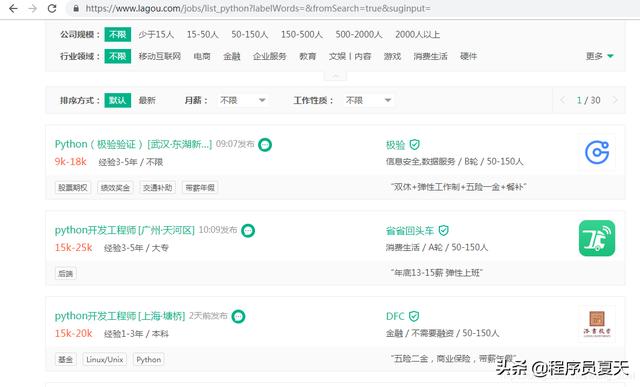This screenshot has width=640, height=387.
Task: Click the verified shield next to 极验
Action: coord(414,145)
